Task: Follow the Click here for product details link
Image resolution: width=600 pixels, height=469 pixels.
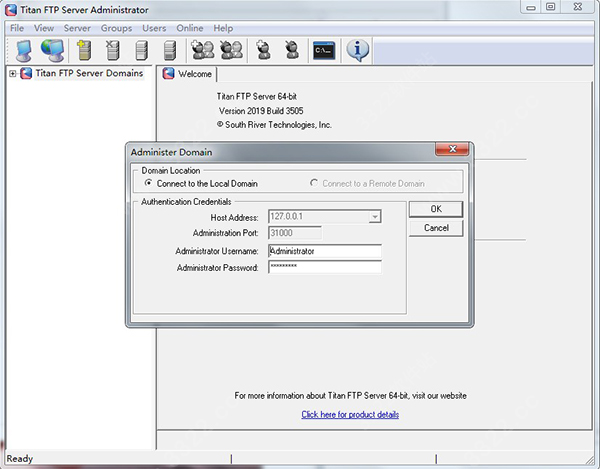Action: [350, 415]
